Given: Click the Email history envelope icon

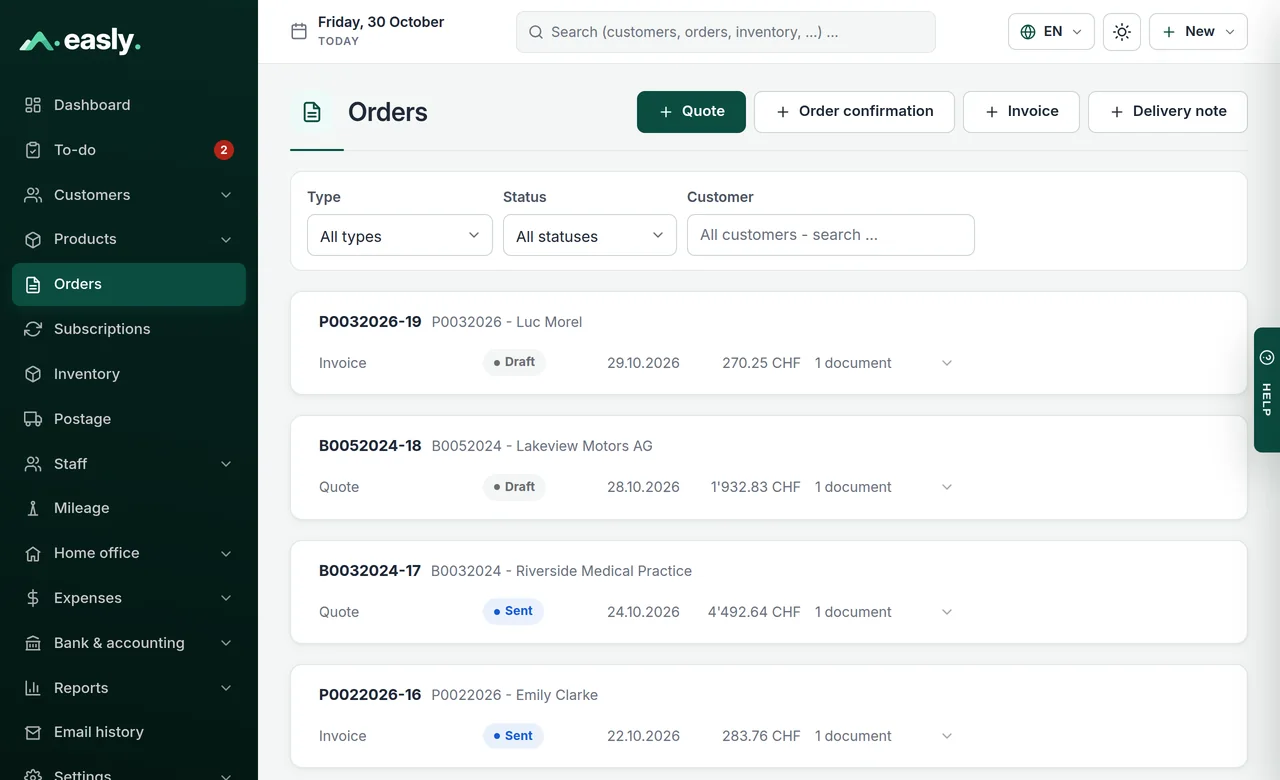Looking at the screenshot, I should [x=33, y=732].
